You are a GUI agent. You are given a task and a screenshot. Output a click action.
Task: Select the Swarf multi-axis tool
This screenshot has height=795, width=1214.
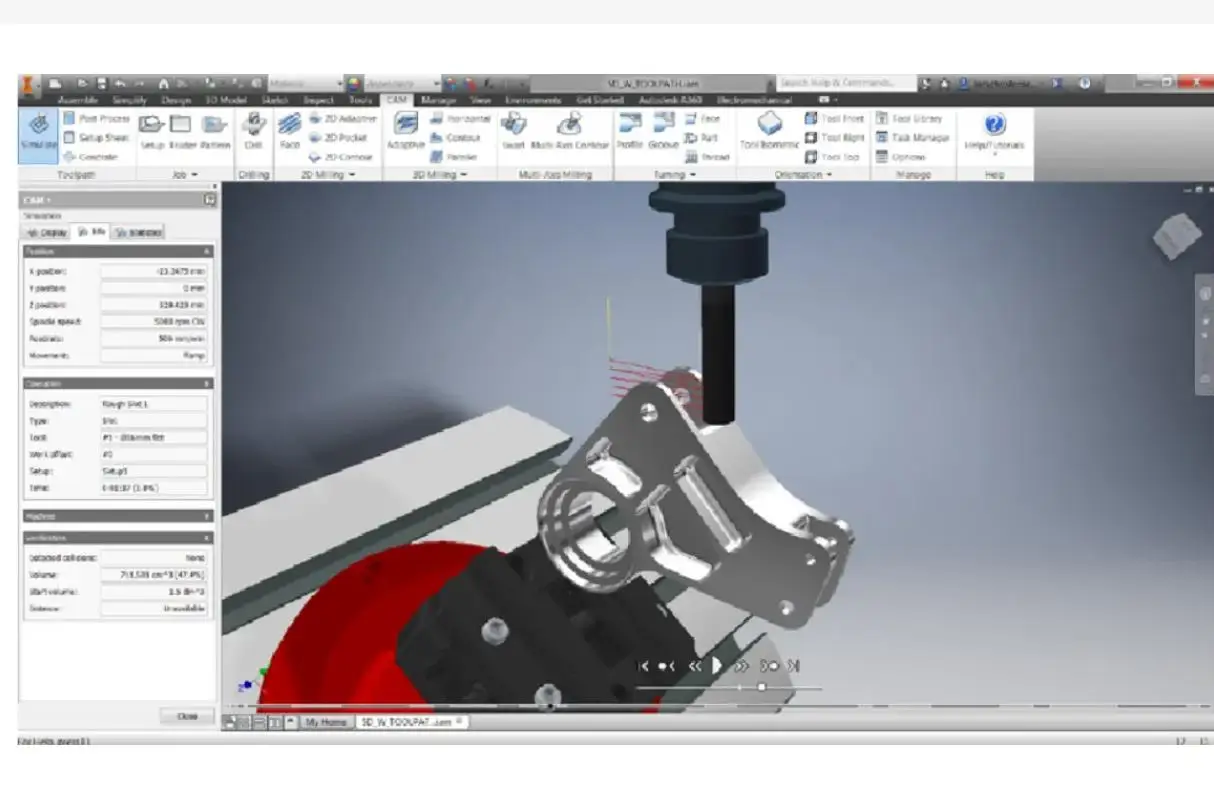coord(513,130)
